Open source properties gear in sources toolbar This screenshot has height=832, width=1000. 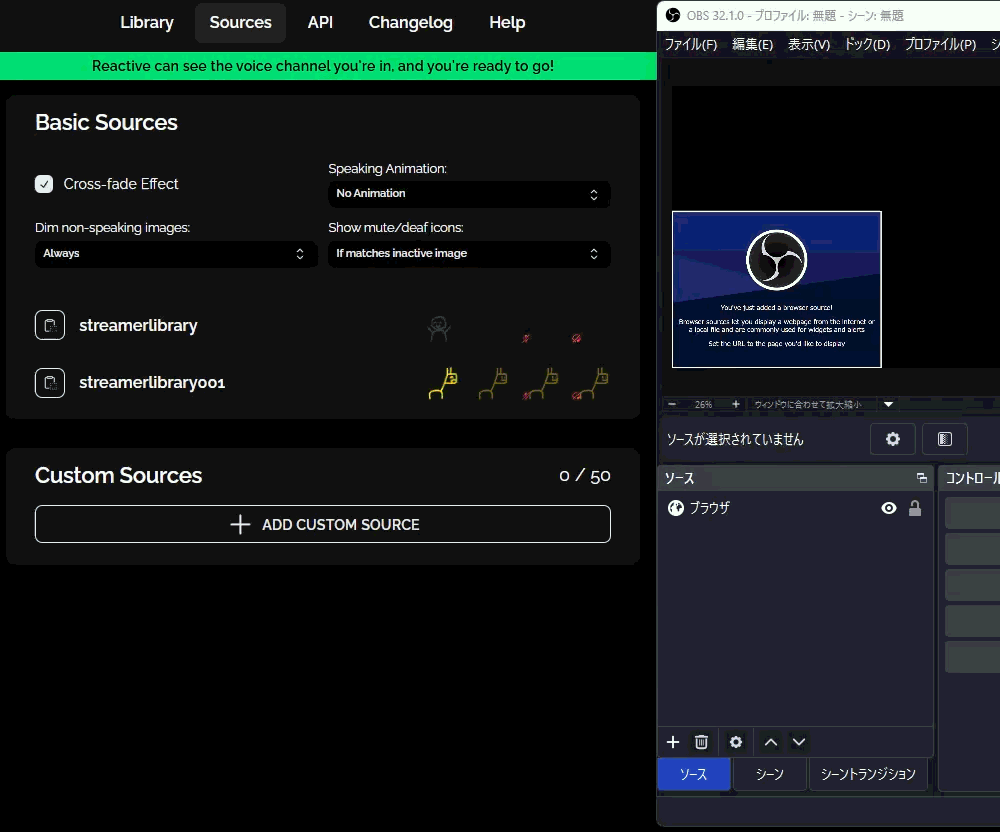(x=736, y=742)
